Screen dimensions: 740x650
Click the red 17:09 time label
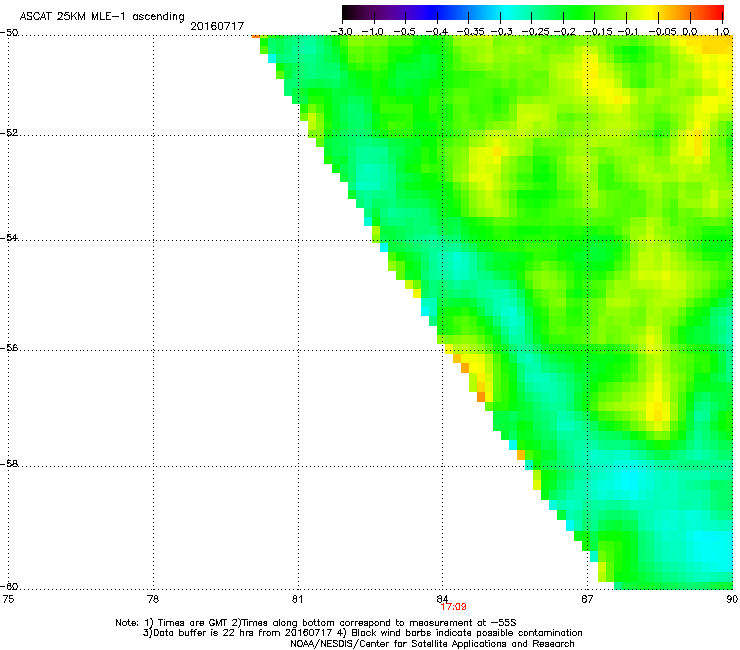click(454, 607)
